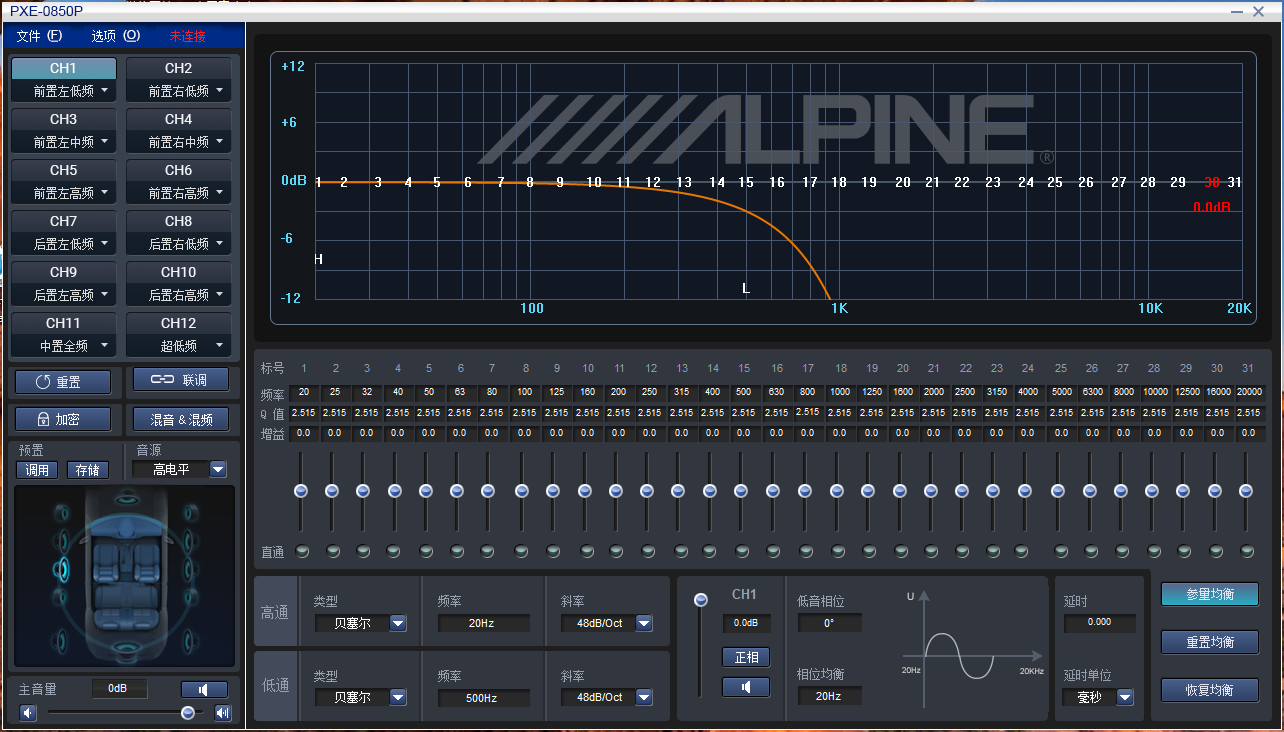The image size is (1284, 732).
Task: Toggle bypass indicator for band 1
Action: click(x=303, y=551)
